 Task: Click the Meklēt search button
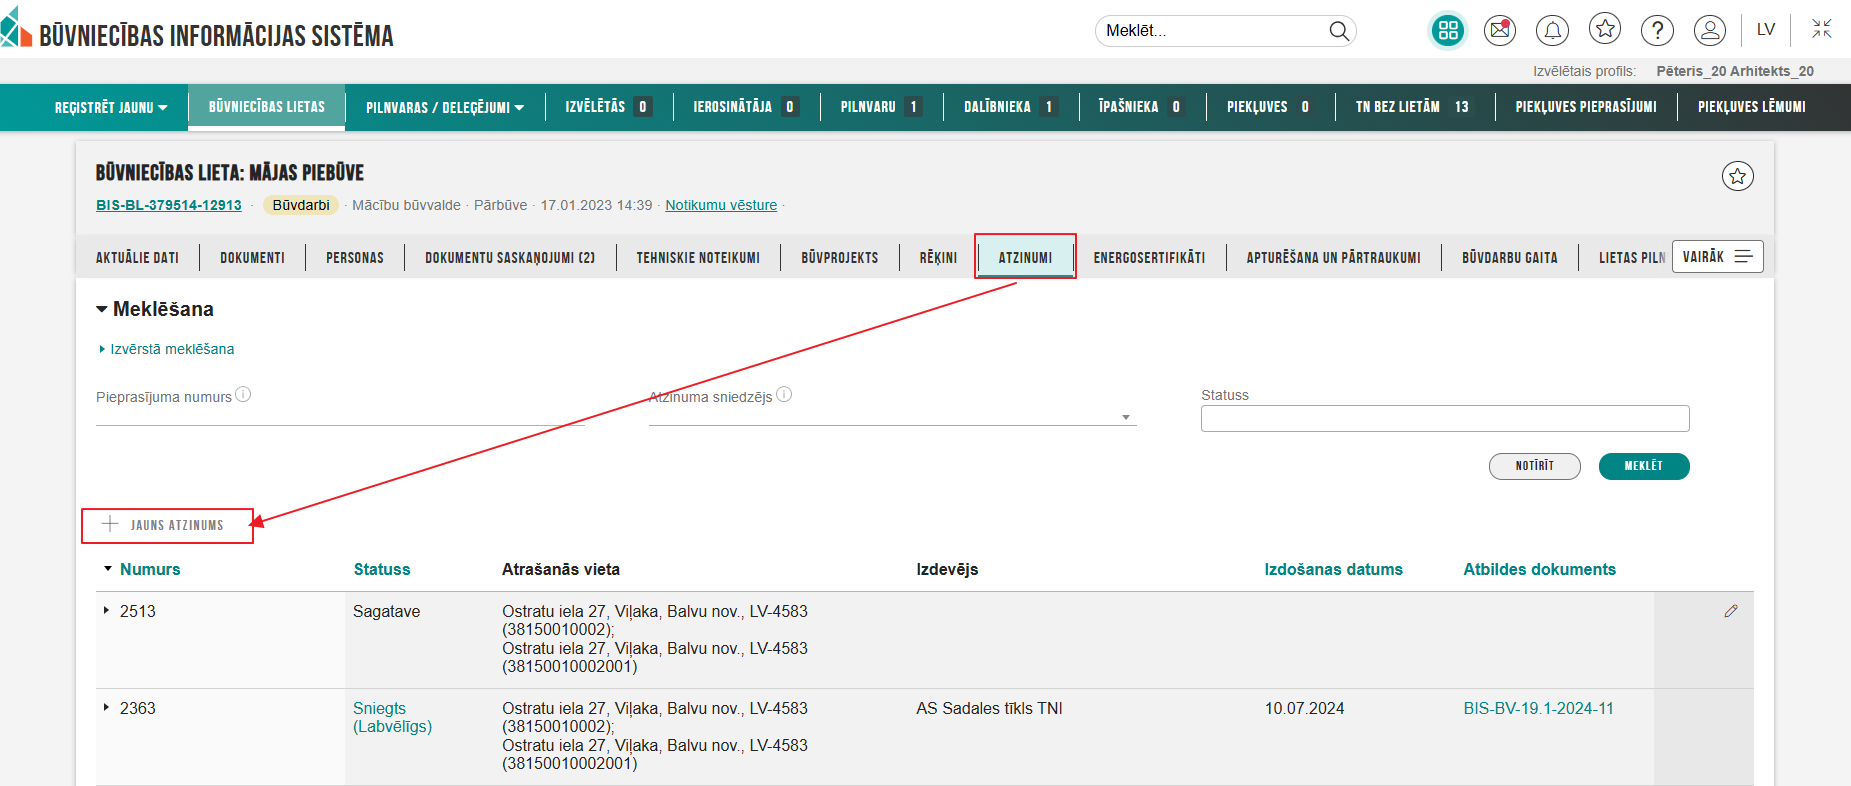(x=1643, y=466)
